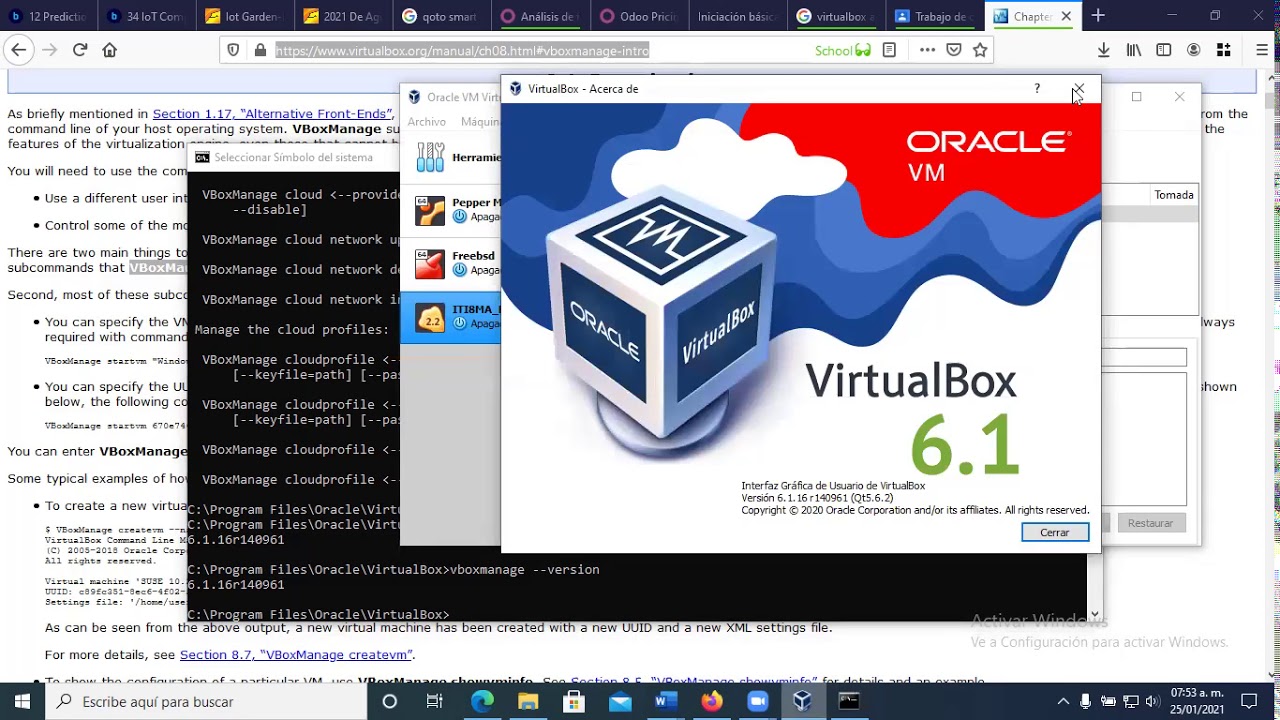Switch to '34 IoT Com' tab
1280x720 pixels.
point(147,16)
